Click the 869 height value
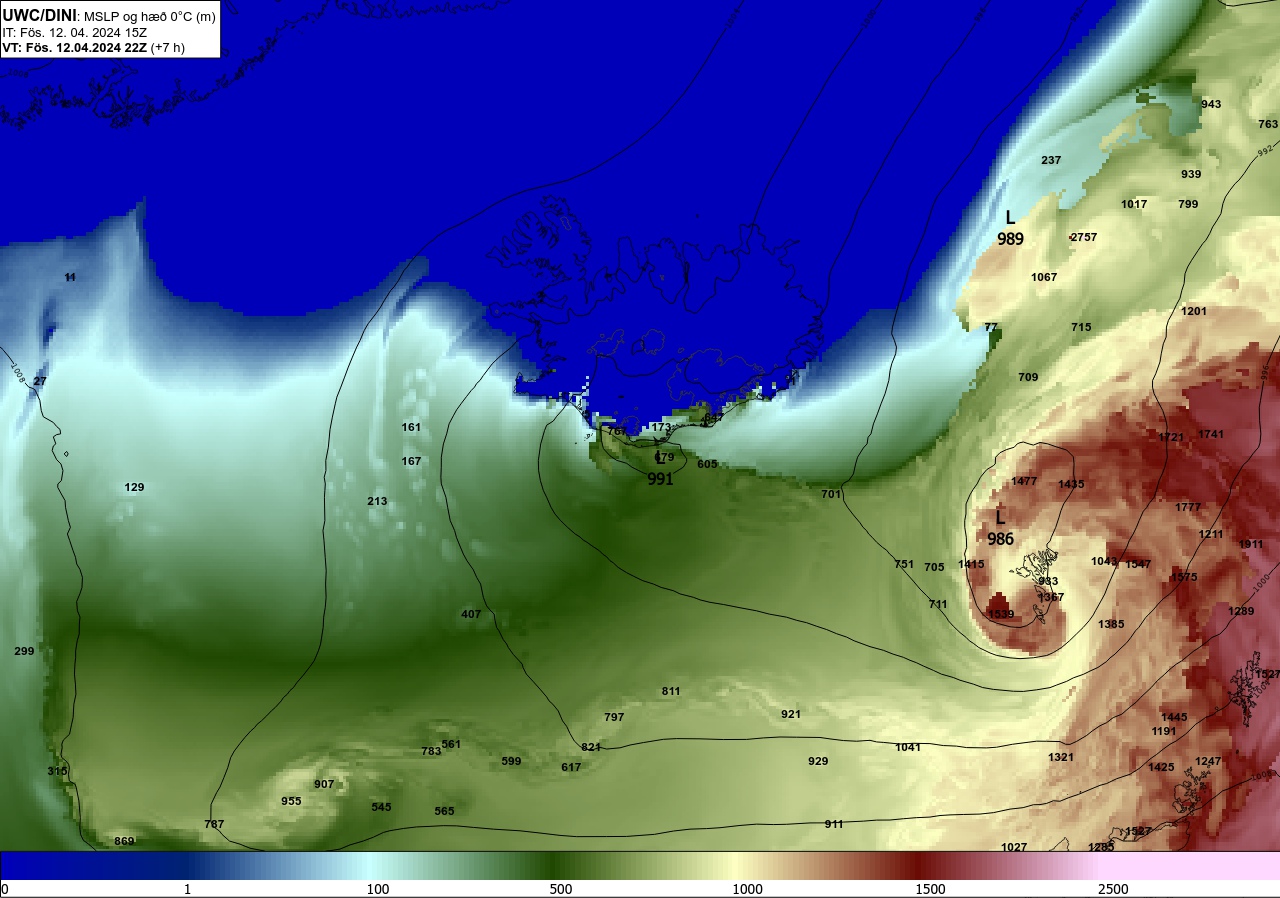The height and width of the screenshot is (898, 1280). click(124, 841)
